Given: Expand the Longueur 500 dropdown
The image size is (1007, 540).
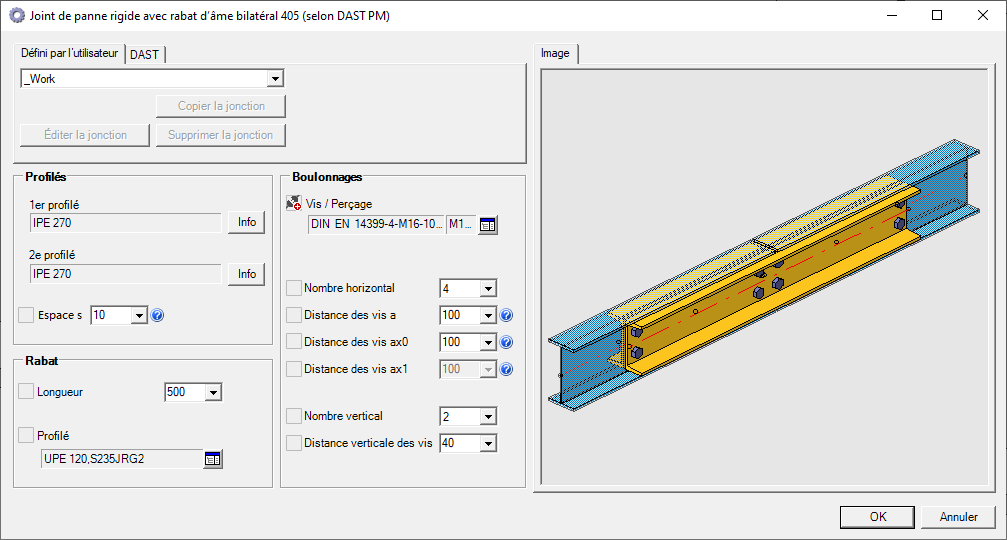Looking at the screenshot, I should [x=213, y=392].
